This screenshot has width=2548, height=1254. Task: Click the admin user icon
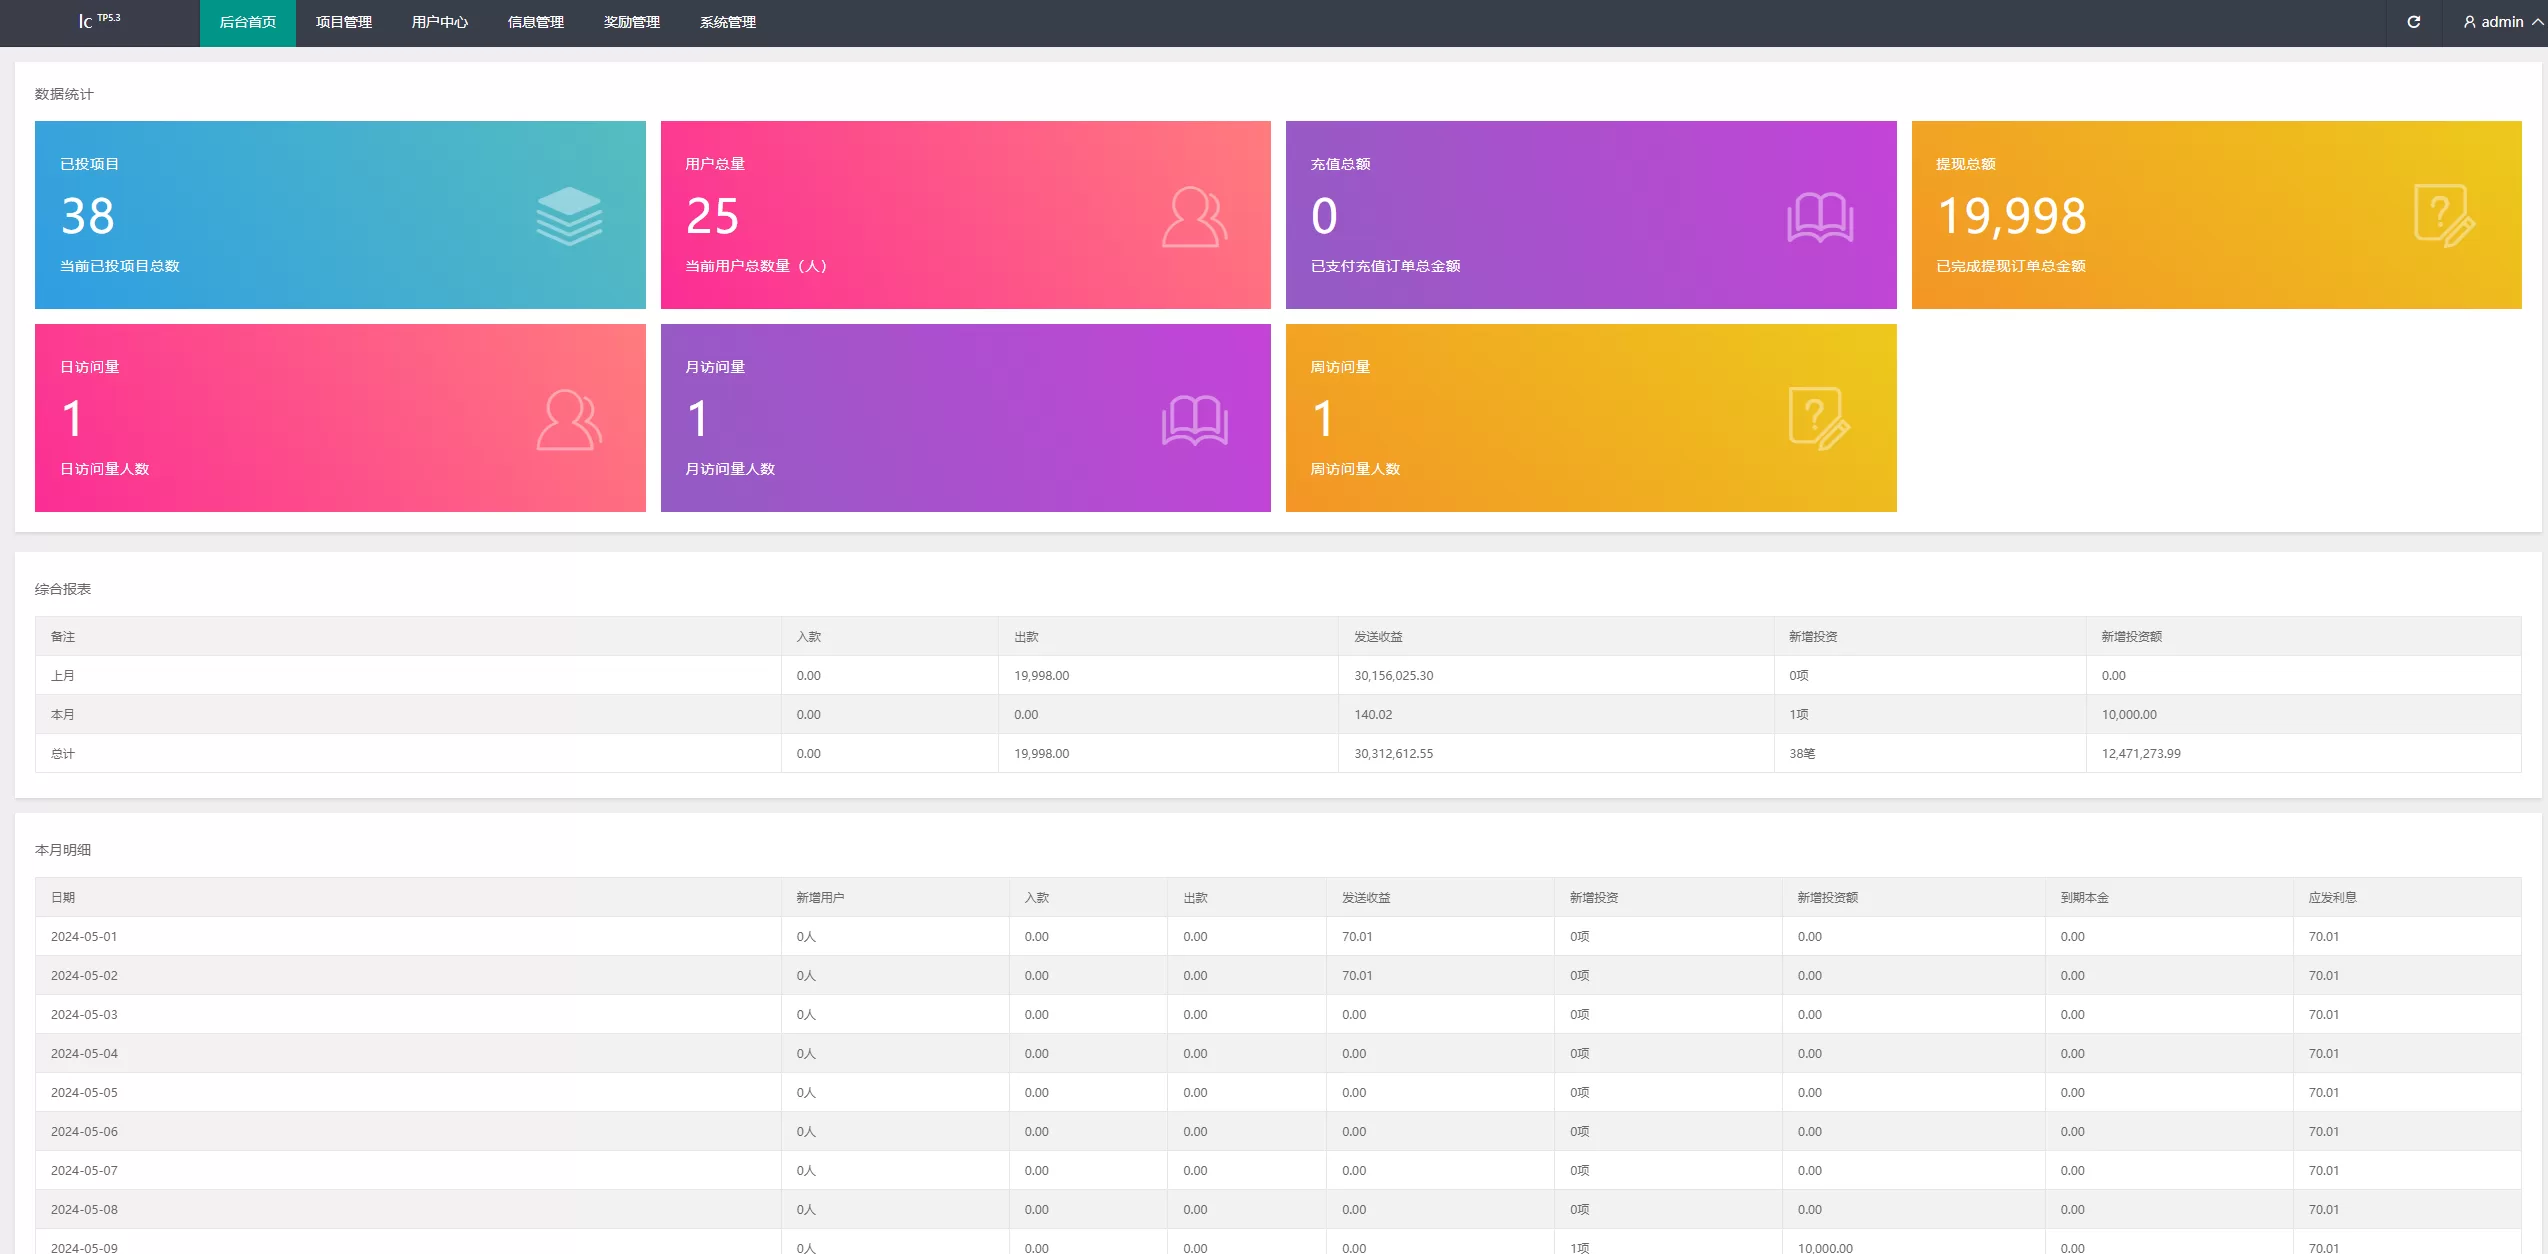pos(2470,22)
